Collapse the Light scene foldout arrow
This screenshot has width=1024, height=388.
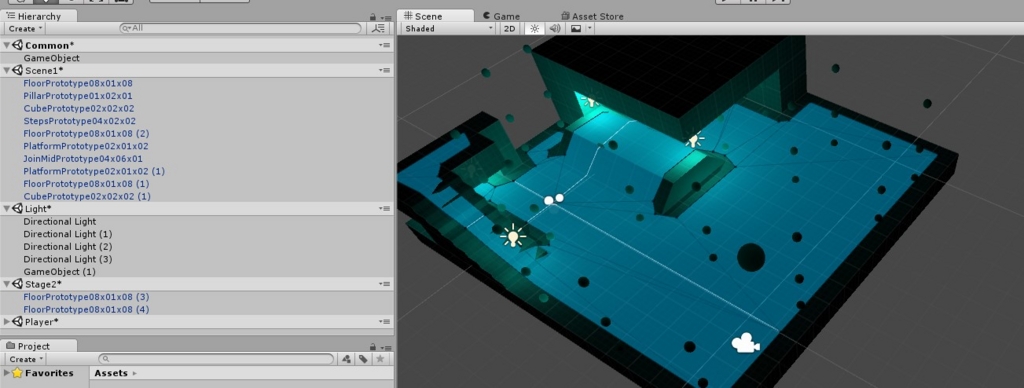coord(7,208)
